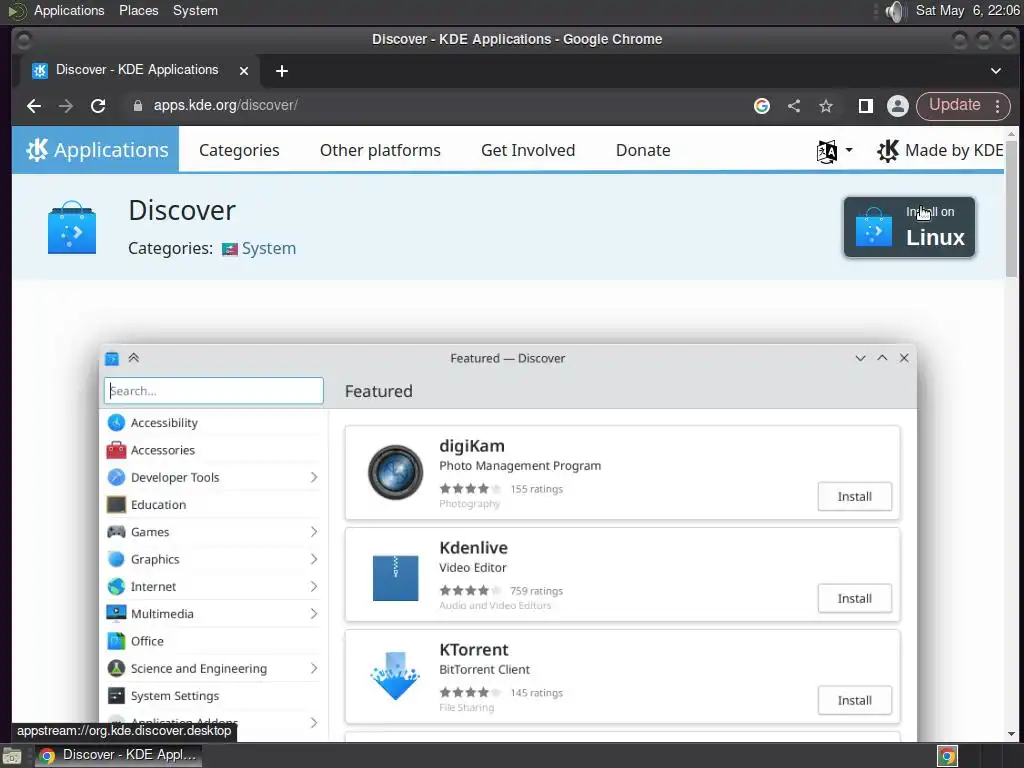Select Accessibility in category list
The width and height of the screenshot is (1024, 768).
click(x=214, y=423)
